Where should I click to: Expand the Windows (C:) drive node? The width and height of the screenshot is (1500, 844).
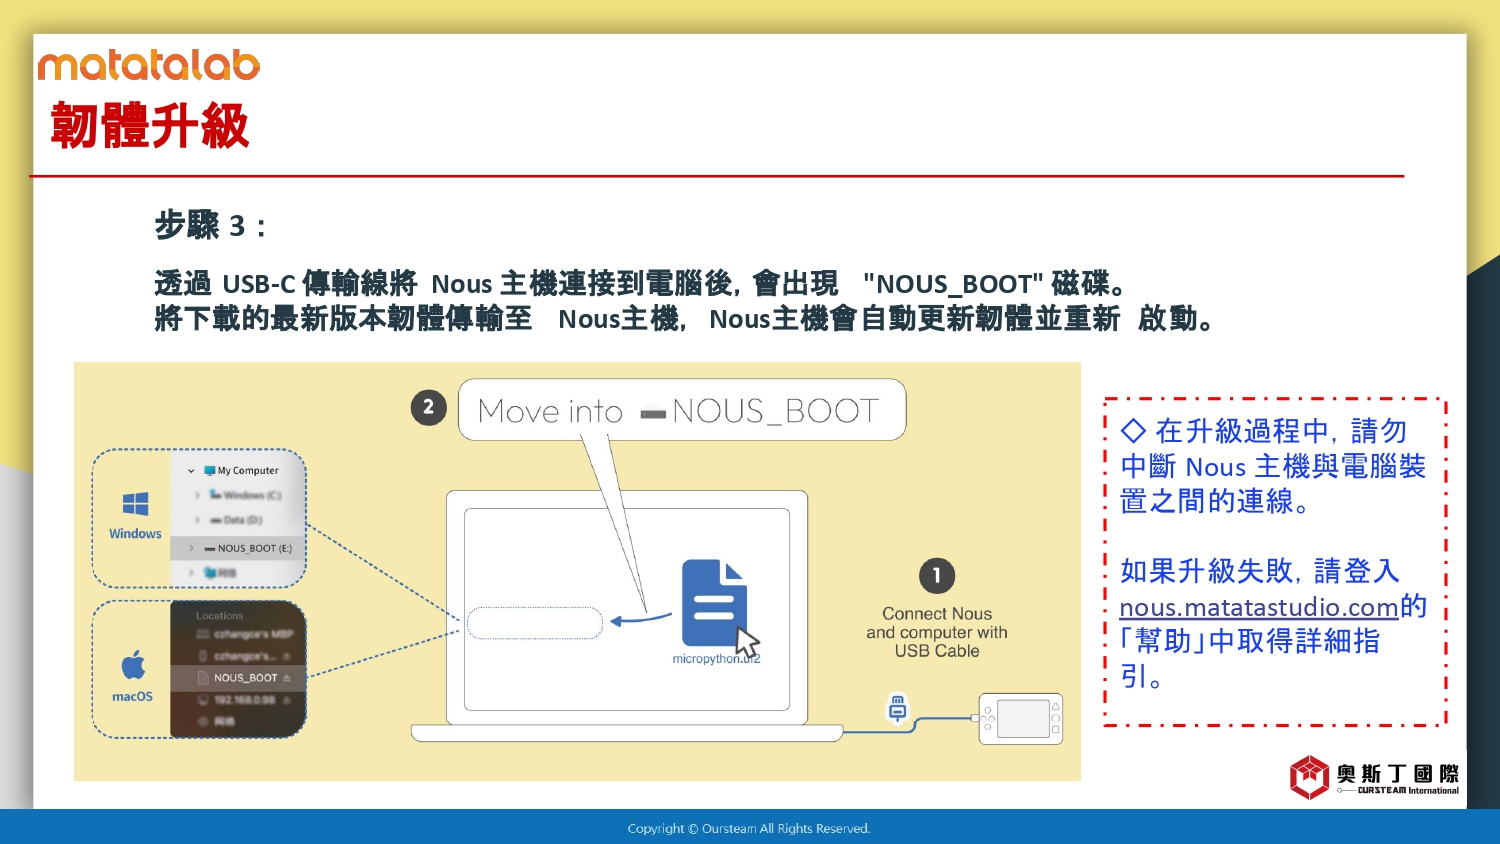[197, 495]
